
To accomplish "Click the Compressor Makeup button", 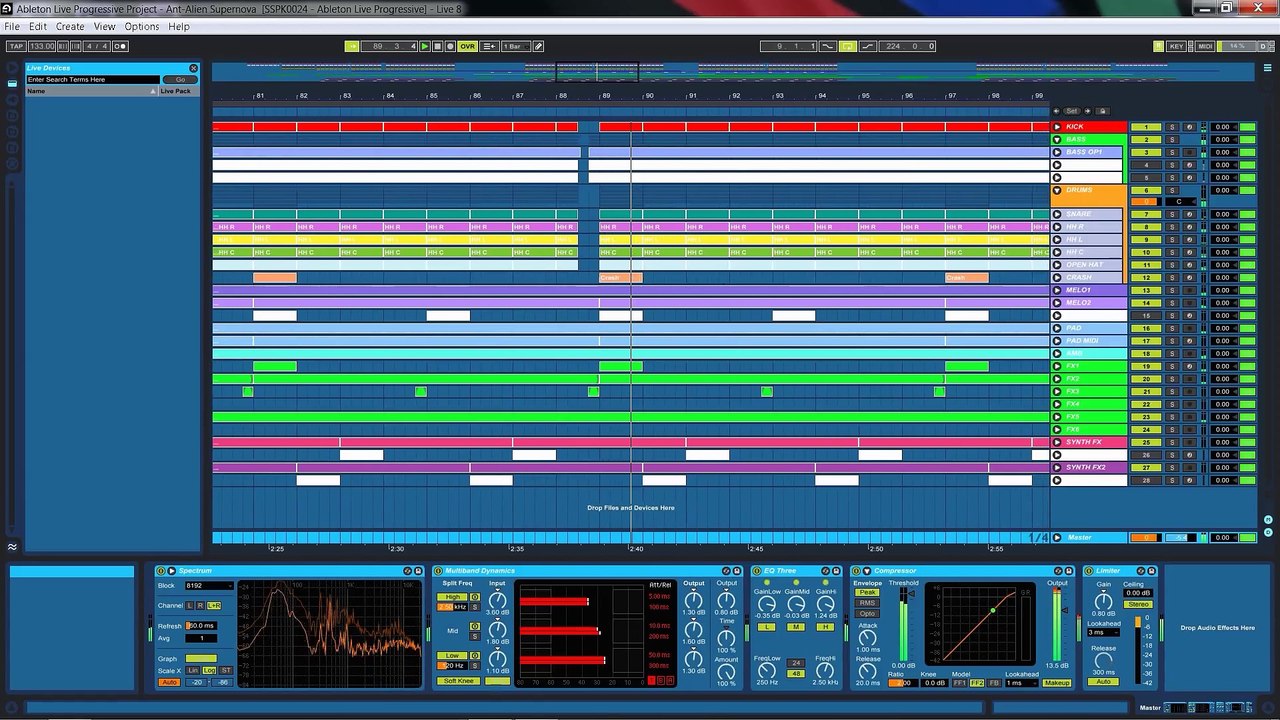I will pyautogui.click(x=1057, y=683).
